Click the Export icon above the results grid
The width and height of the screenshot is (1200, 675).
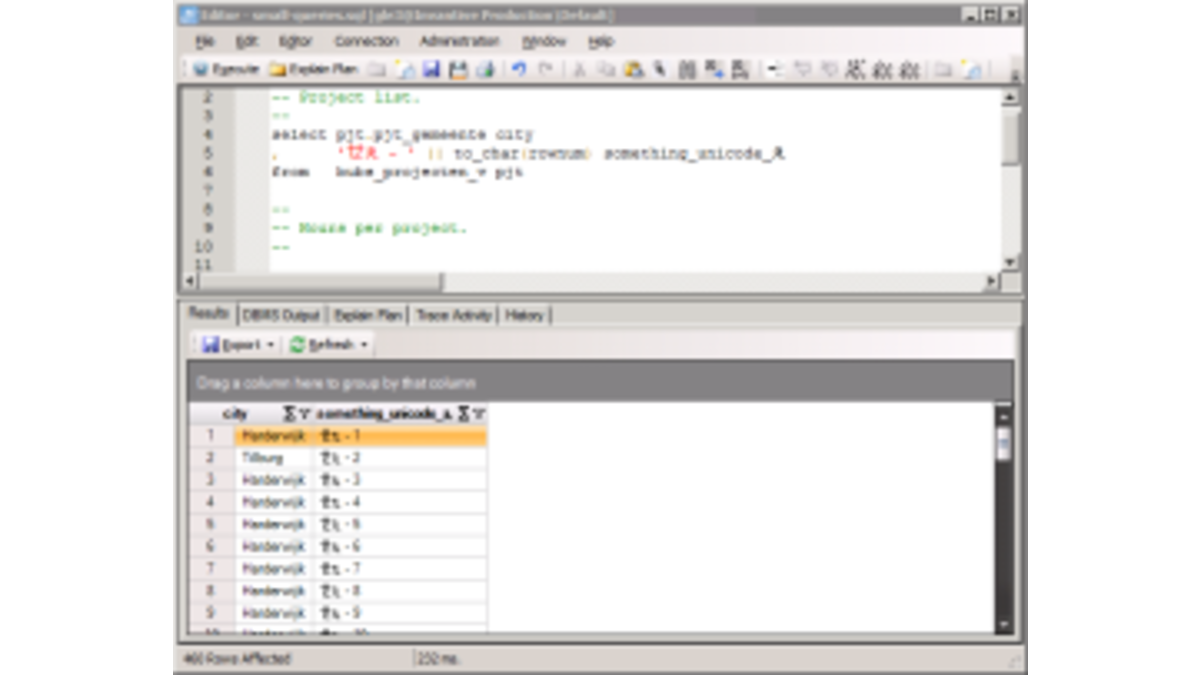click(x=209, y=344)
